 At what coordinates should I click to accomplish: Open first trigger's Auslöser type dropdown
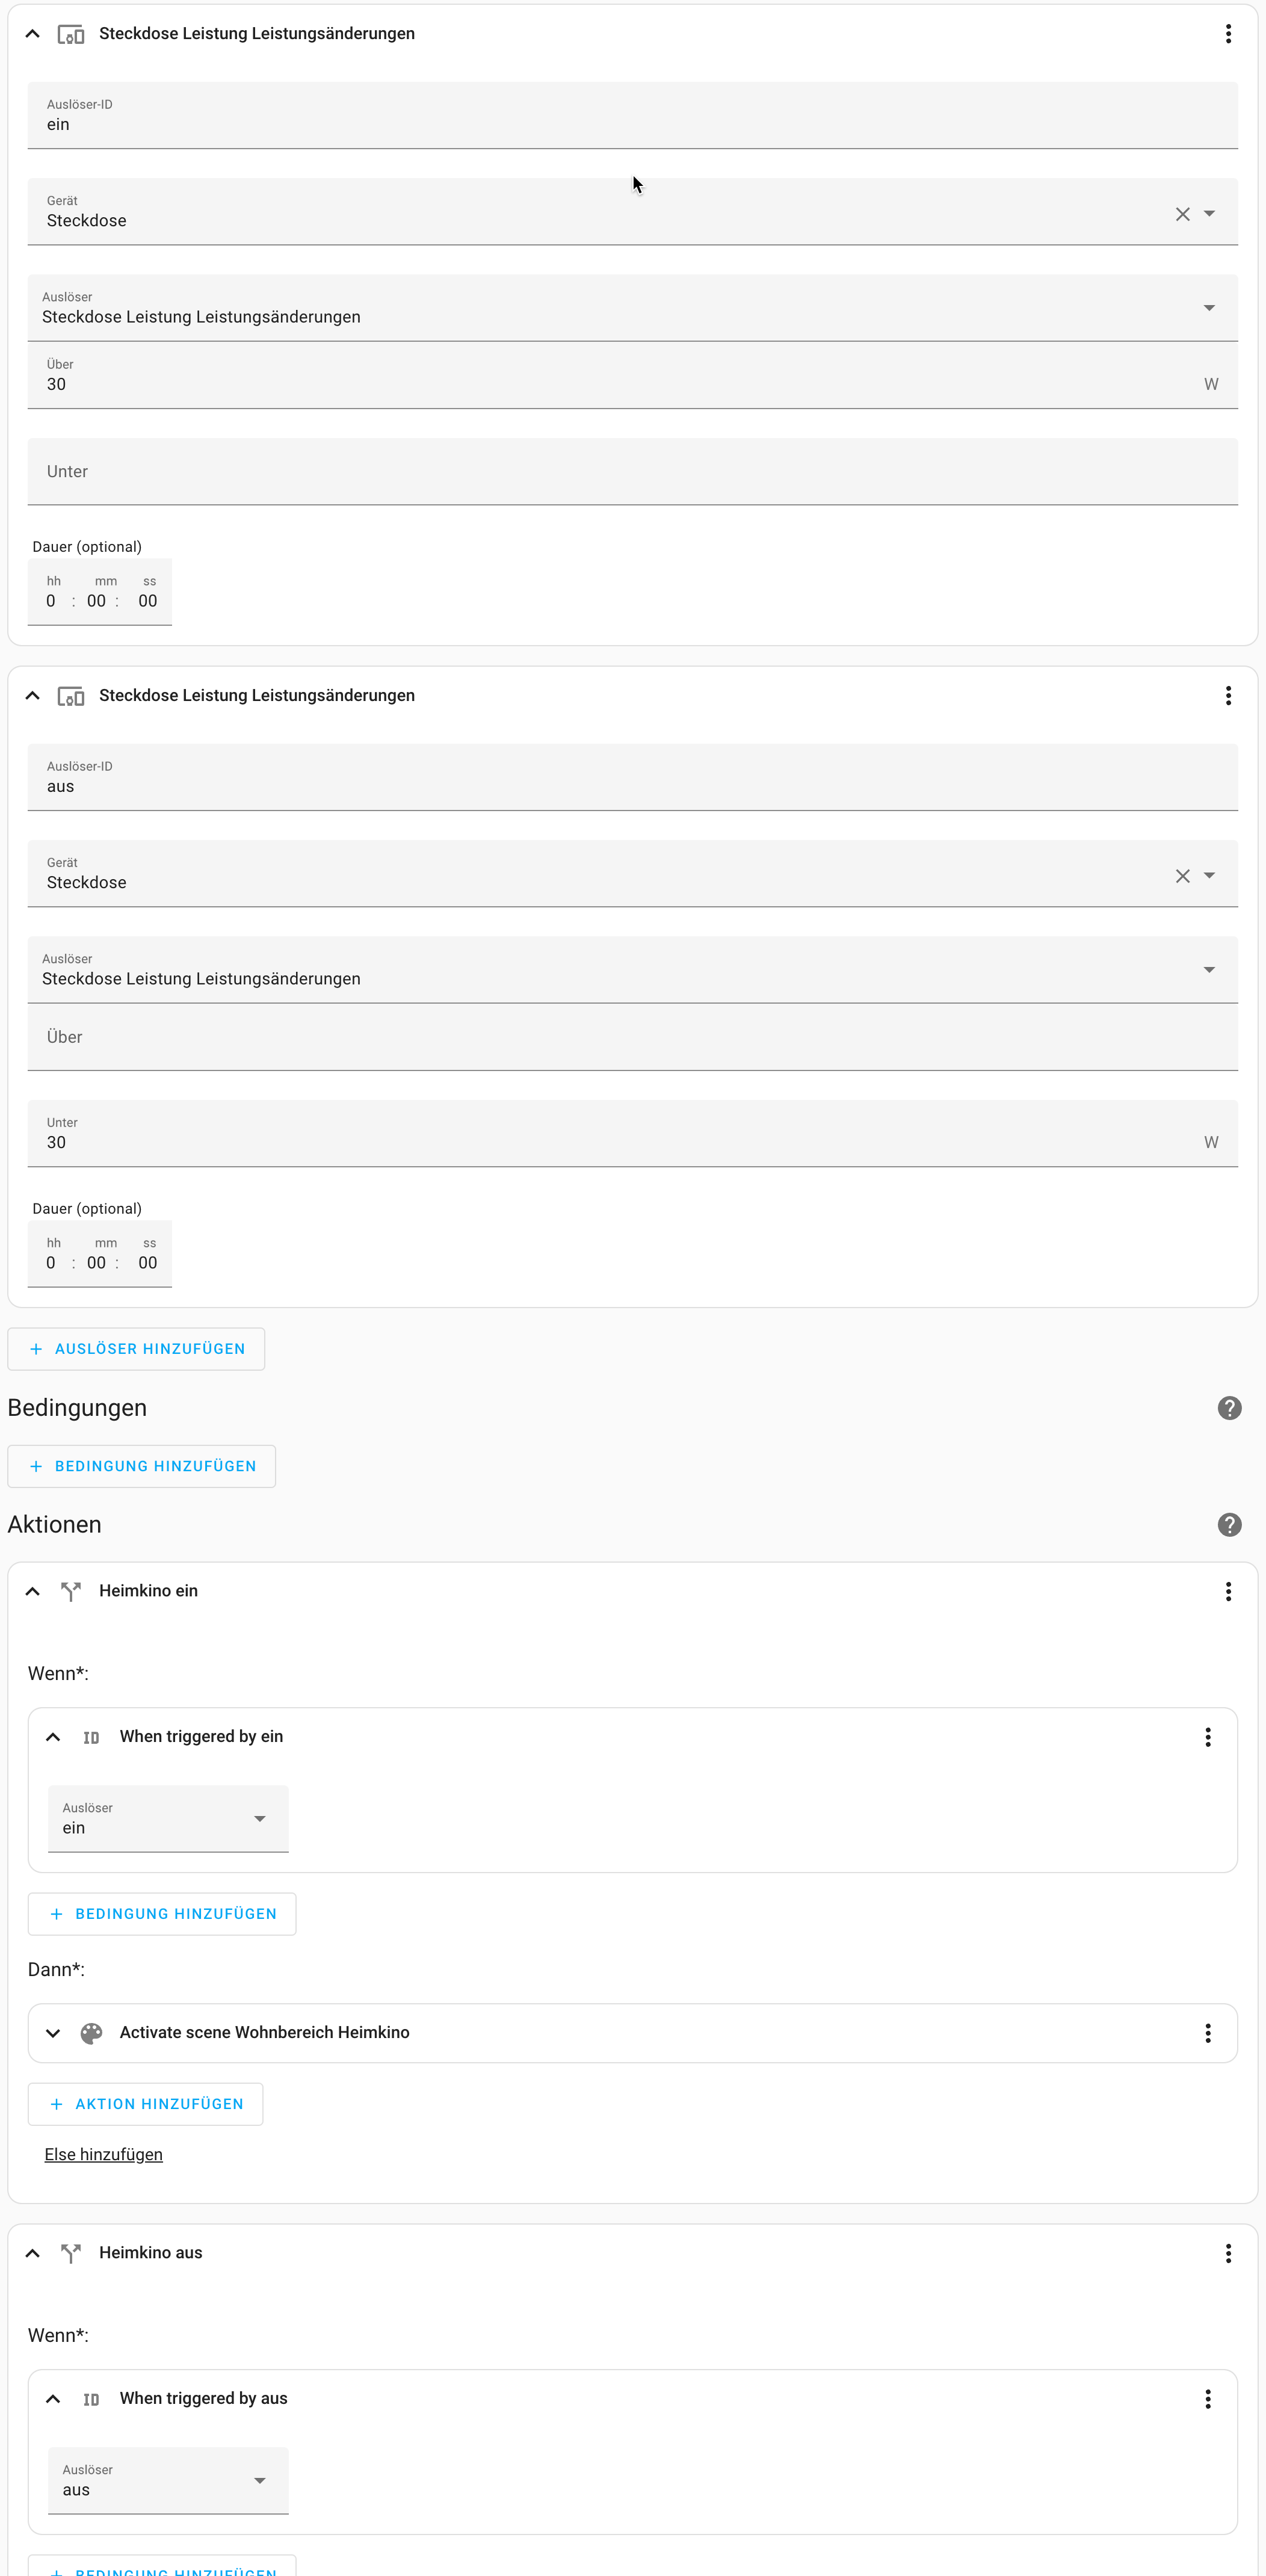[x=632, y=308]
